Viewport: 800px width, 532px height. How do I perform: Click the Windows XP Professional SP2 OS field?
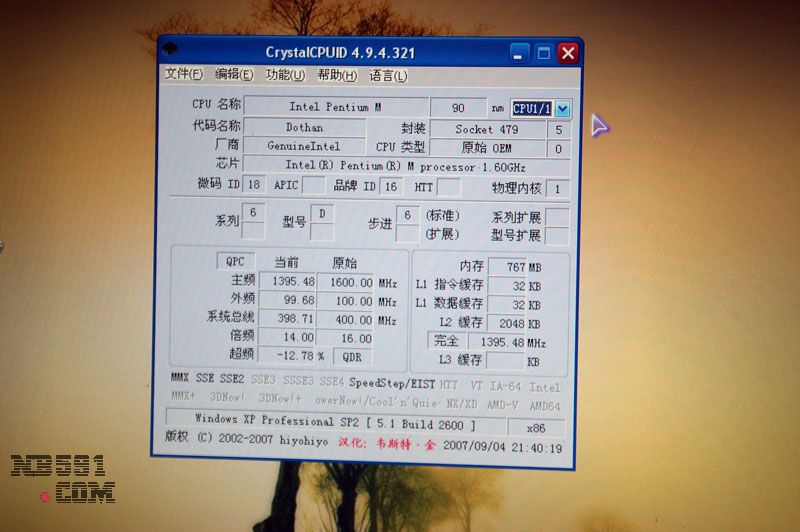coord(336,422)
